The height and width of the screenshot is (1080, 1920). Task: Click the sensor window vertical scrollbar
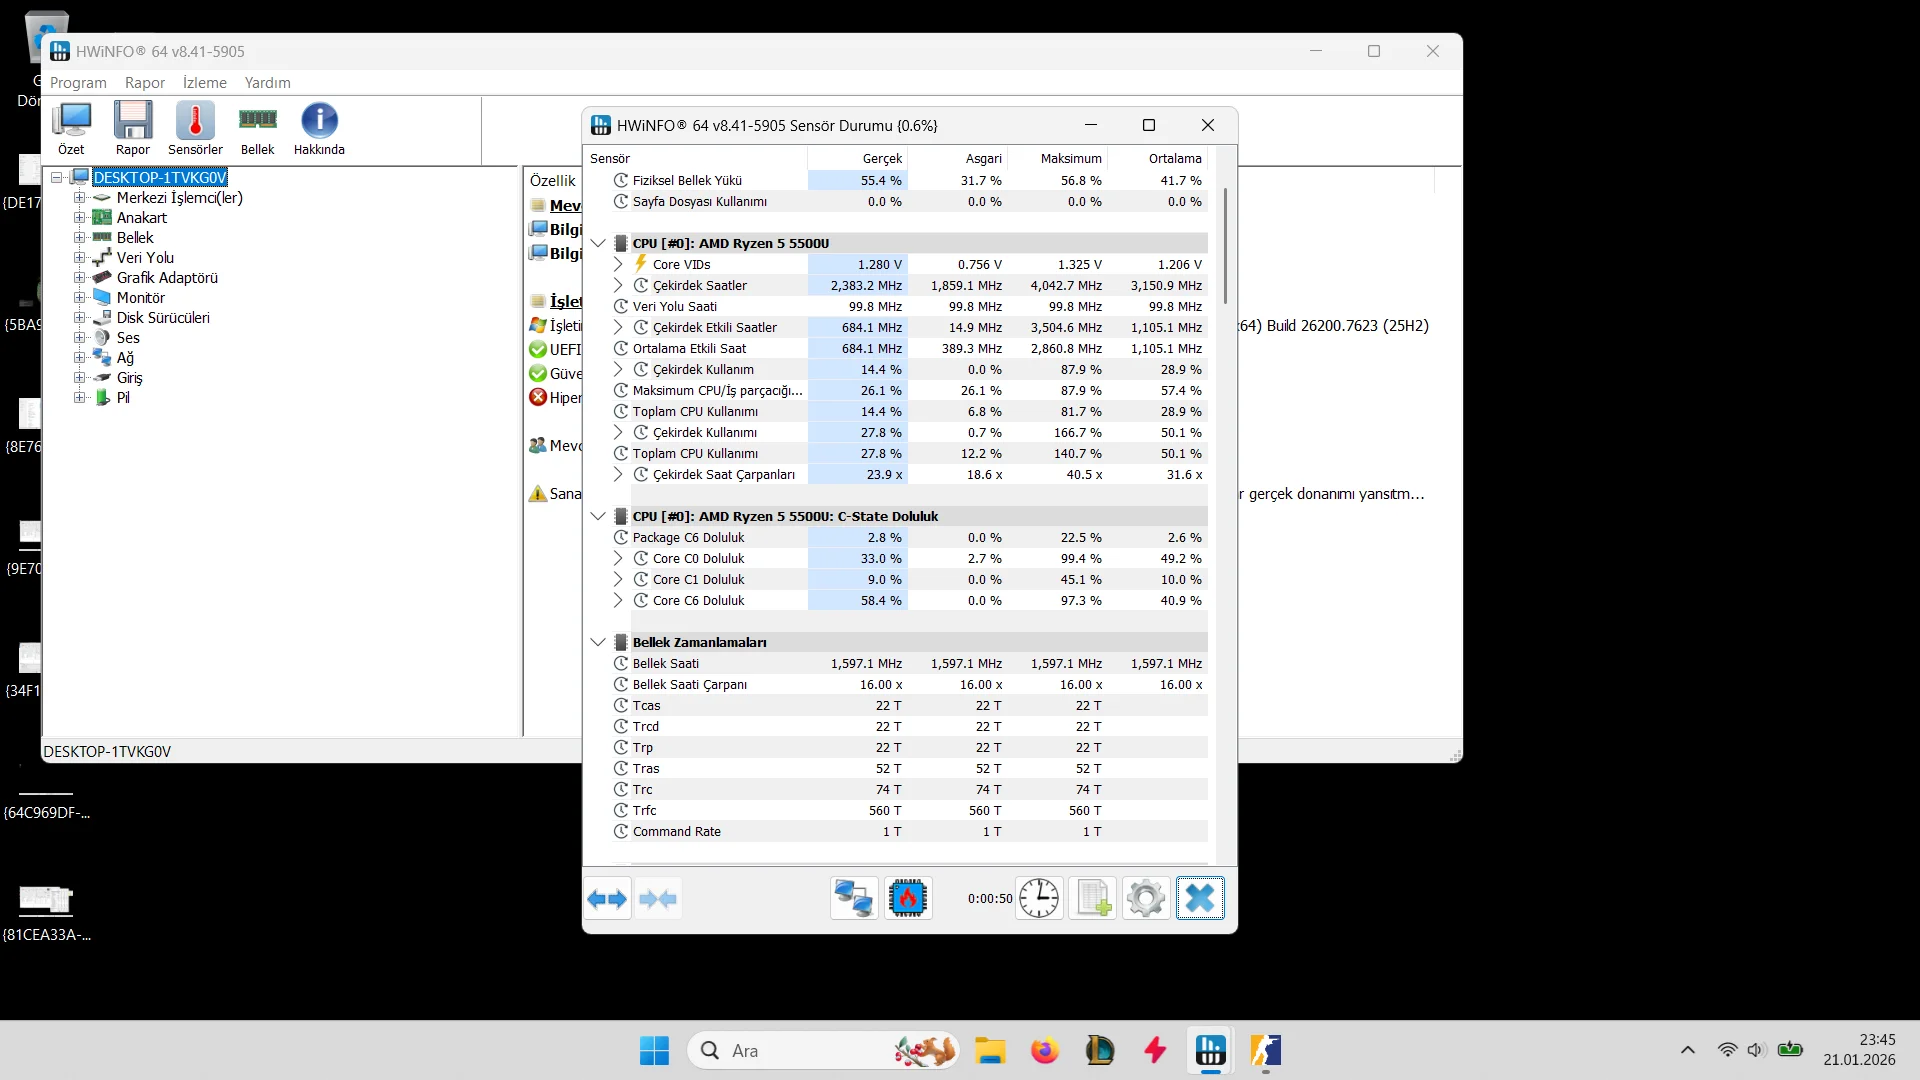point(1225,245)
